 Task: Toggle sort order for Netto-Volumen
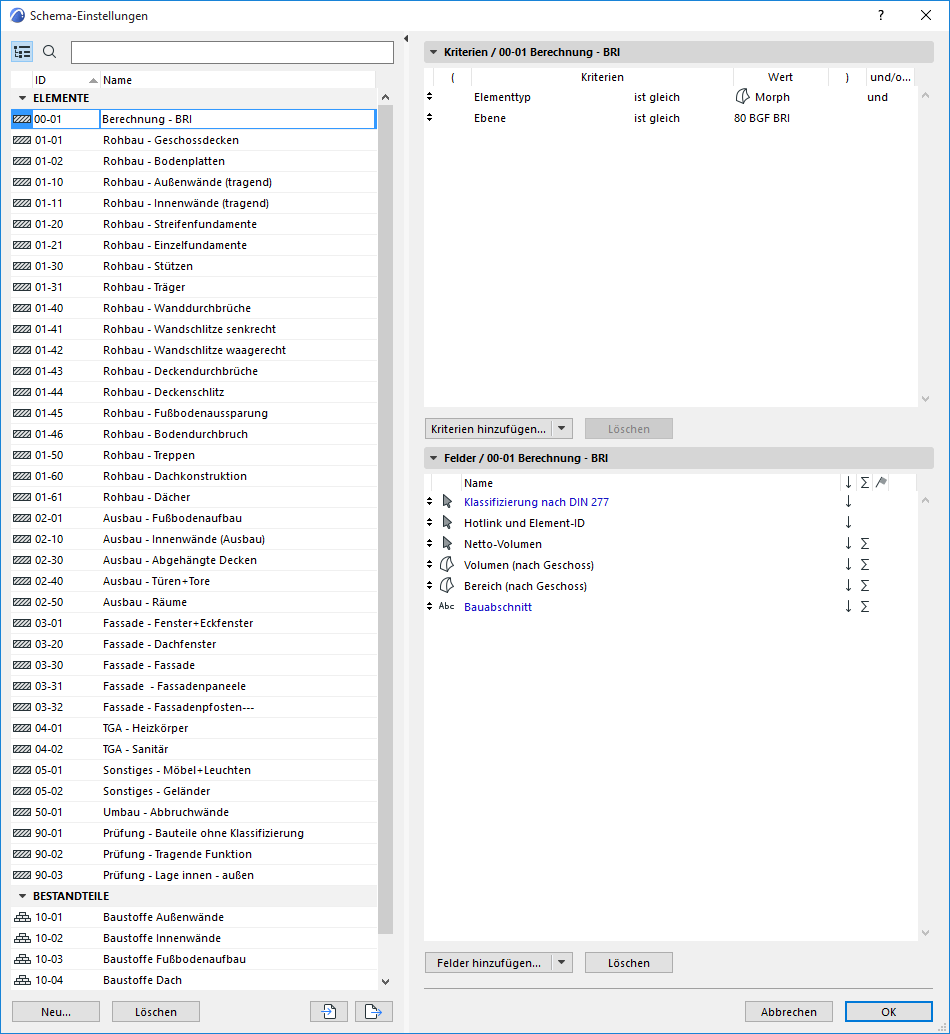(848, 544)
